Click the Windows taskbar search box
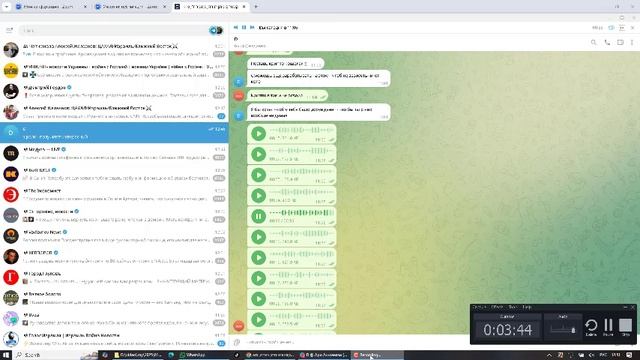Image resolution: width=640 pixels, height=360 pixels. pos(55,355)
